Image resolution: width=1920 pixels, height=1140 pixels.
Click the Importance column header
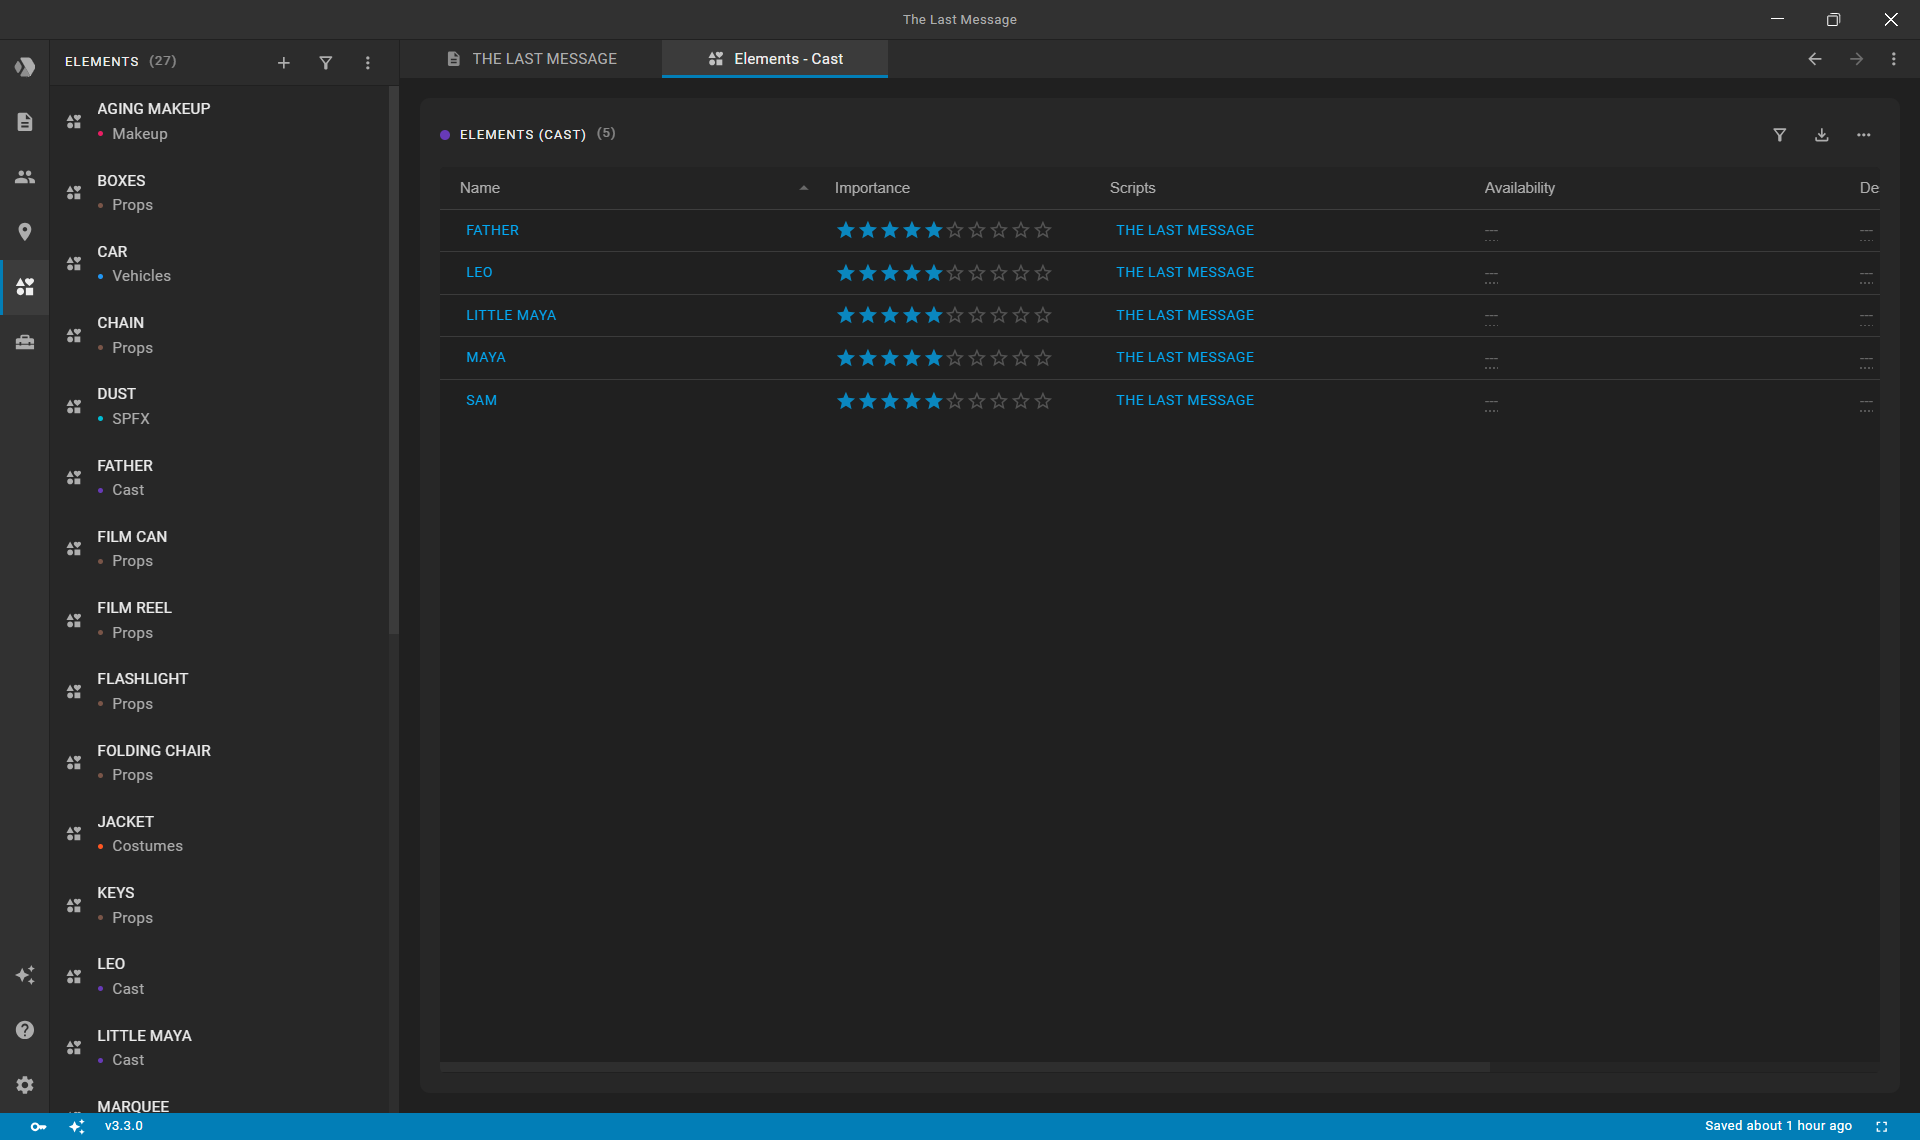click(872, 188)
